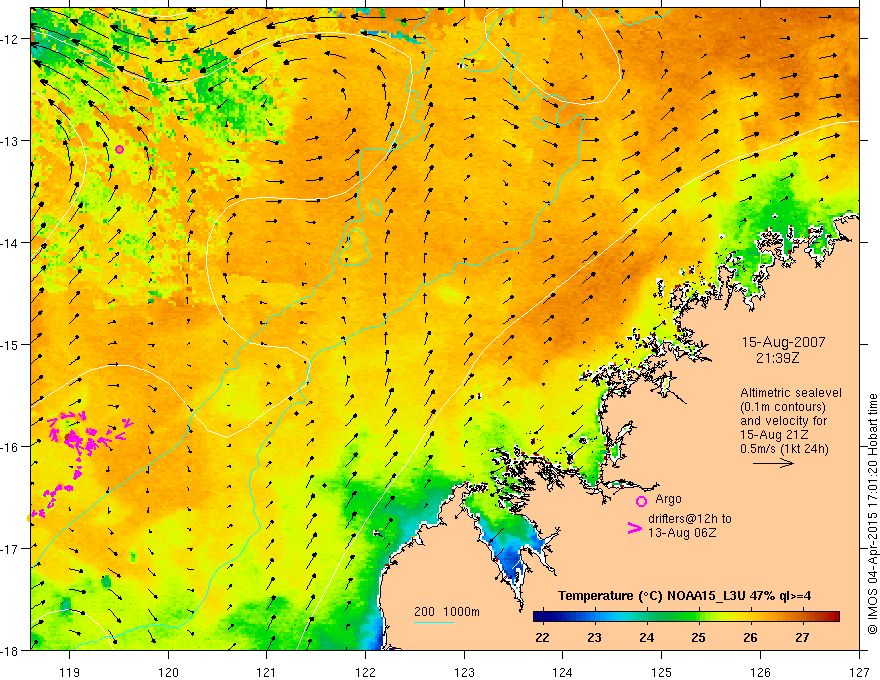
Task: Click the '200 1000m' depth contour label
Action: pos(447,612)
